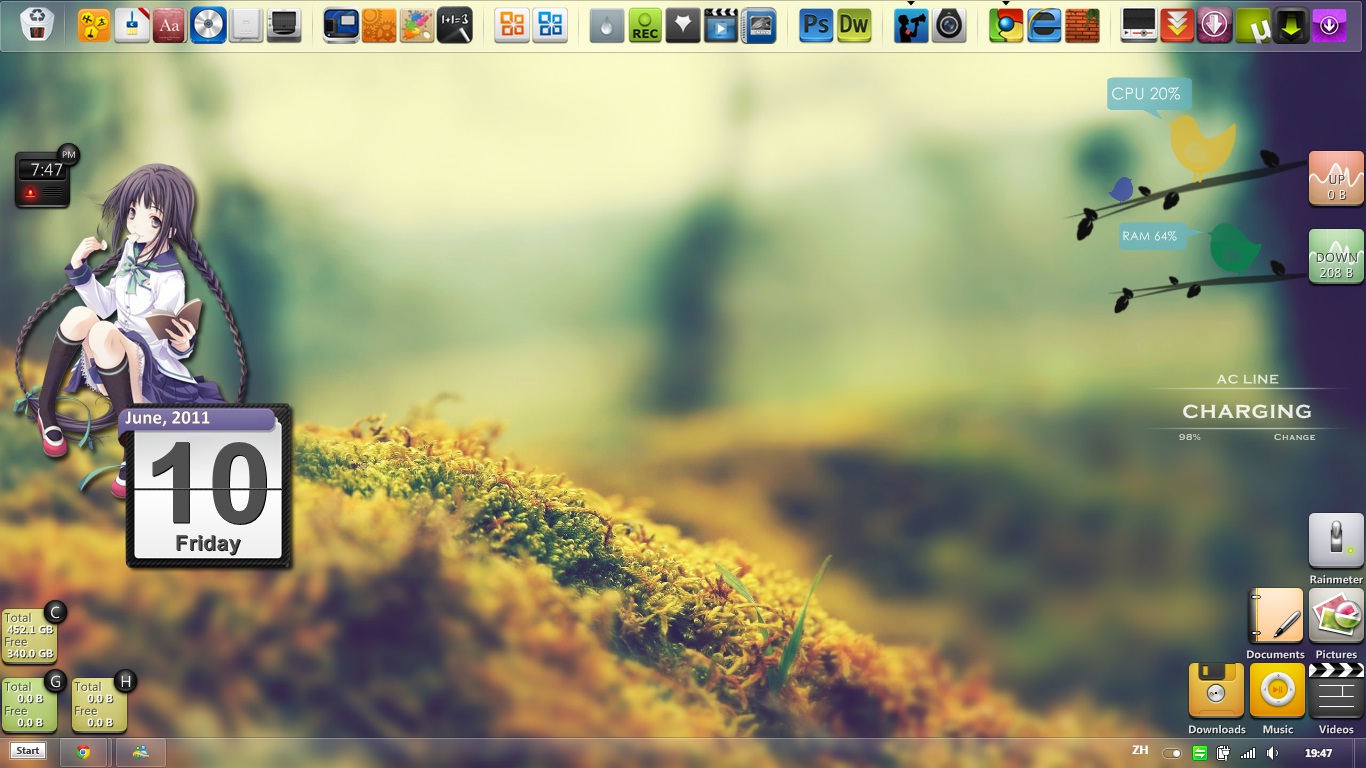Open the network signal tray flyout
Image resolution: width=1366 pixels, height=768 pixels.
coord(1248,753)
